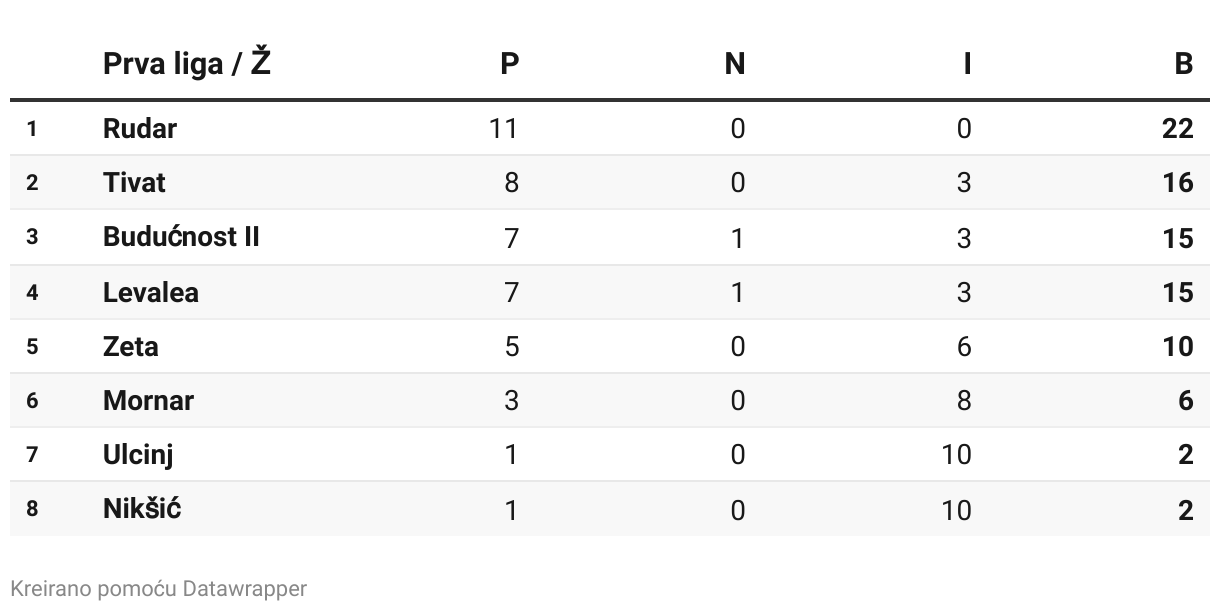Click the P column header
Screen dimensions: 1220x612
[510, 64]
